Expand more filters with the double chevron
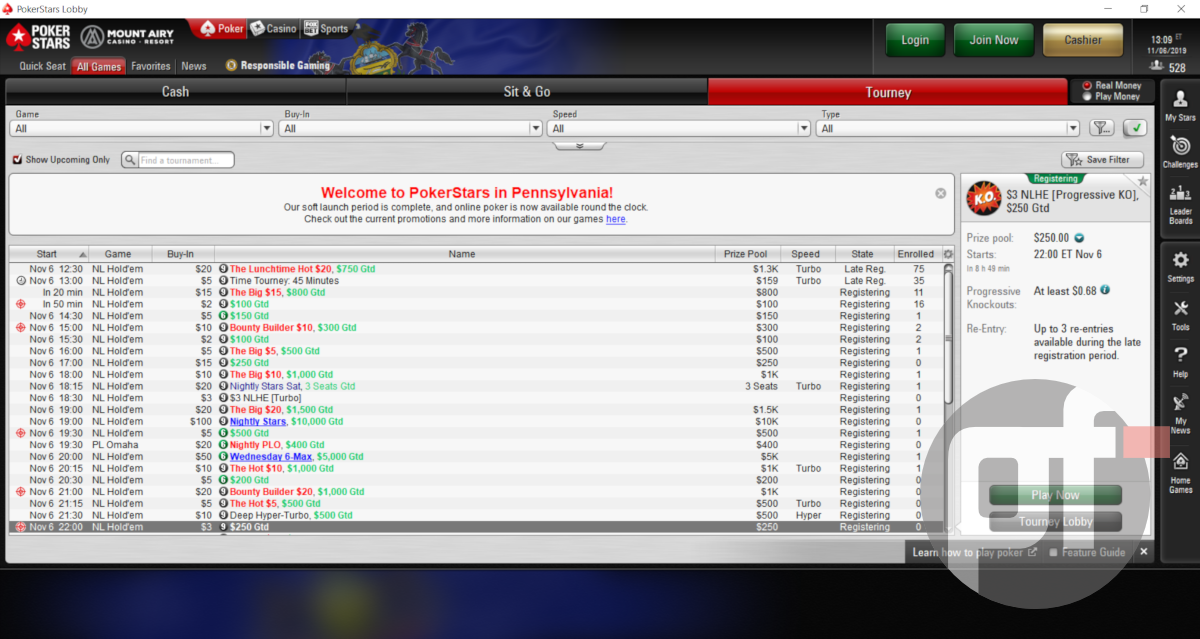Viewport: 1200px width, 639px height. tap(579, 145)
